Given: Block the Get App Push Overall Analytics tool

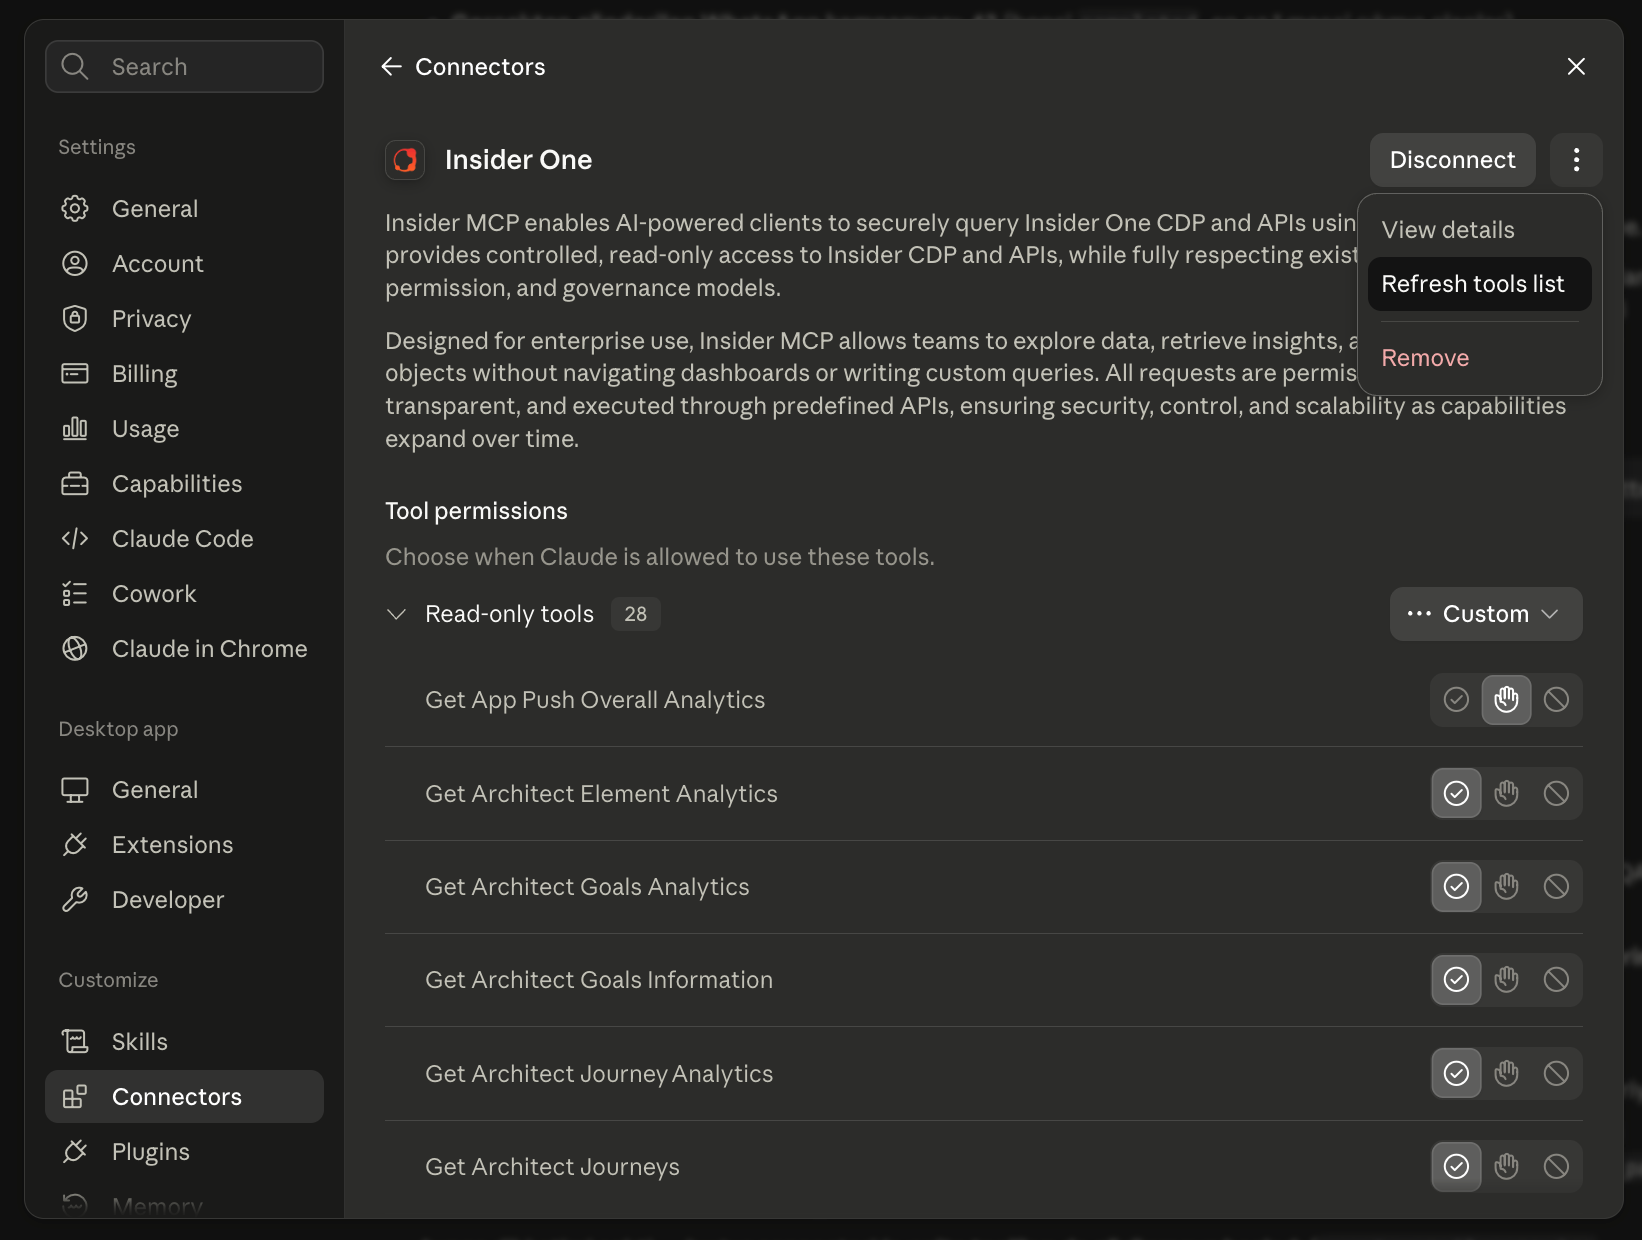Looking at the screenshot, I should 1556,699.
